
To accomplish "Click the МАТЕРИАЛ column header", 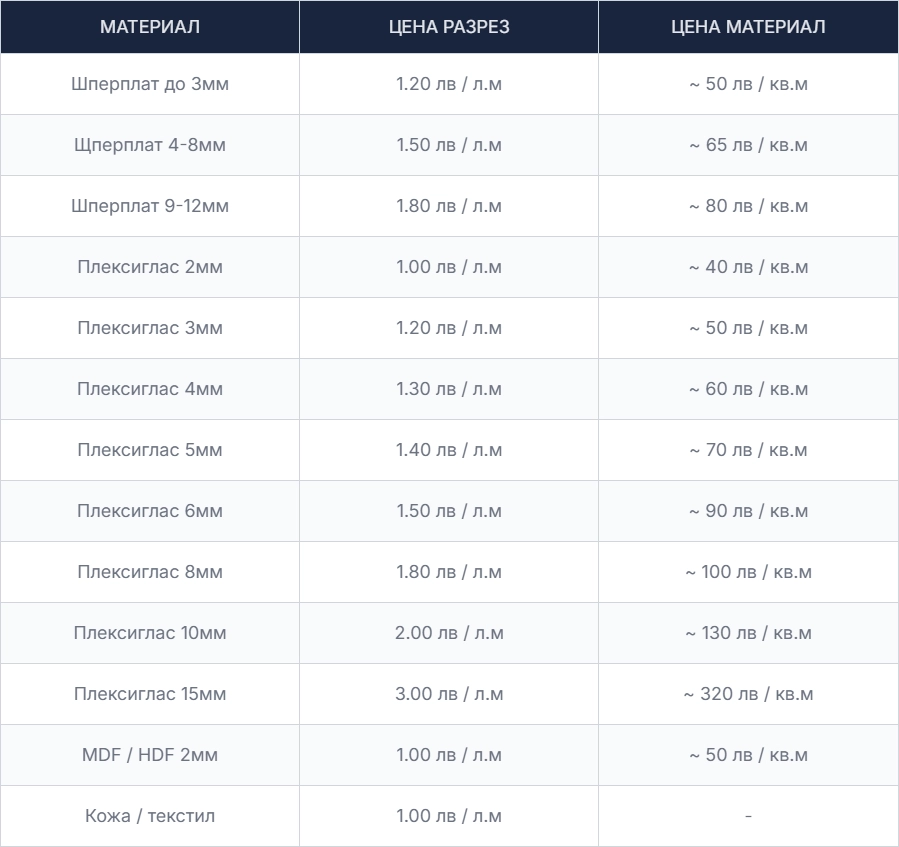I will click(150, 27).
